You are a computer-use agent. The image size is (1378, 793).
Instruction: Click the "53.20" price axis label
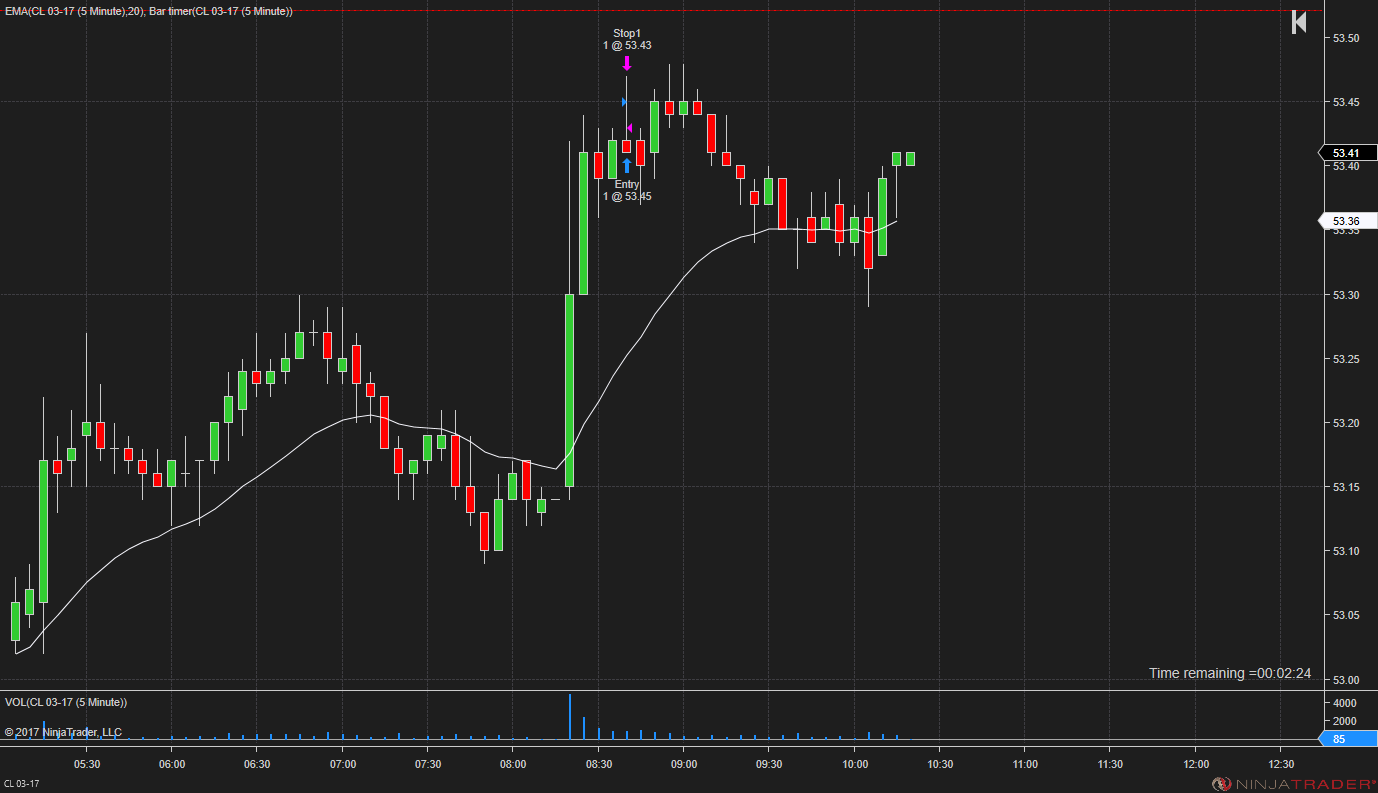point(1346,423)
